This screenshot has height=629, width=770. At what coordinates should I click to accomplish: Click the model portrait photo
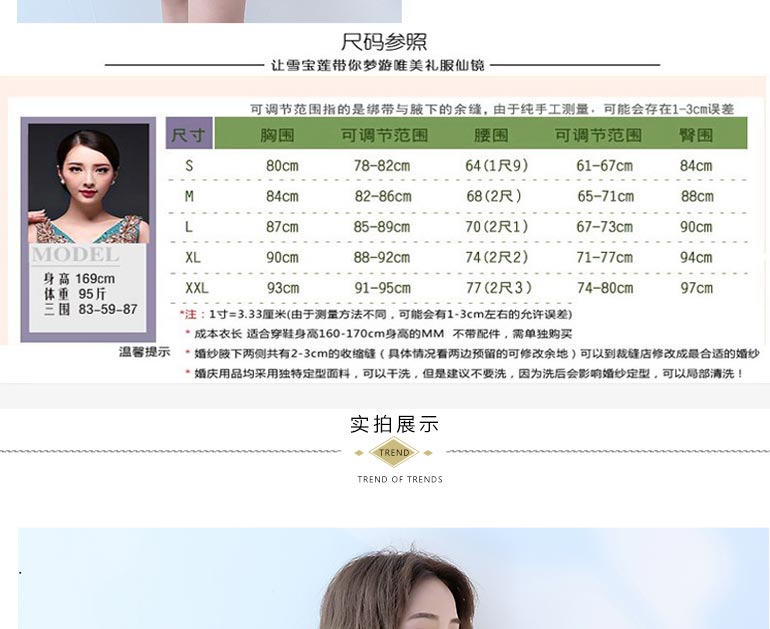(90, 184)
